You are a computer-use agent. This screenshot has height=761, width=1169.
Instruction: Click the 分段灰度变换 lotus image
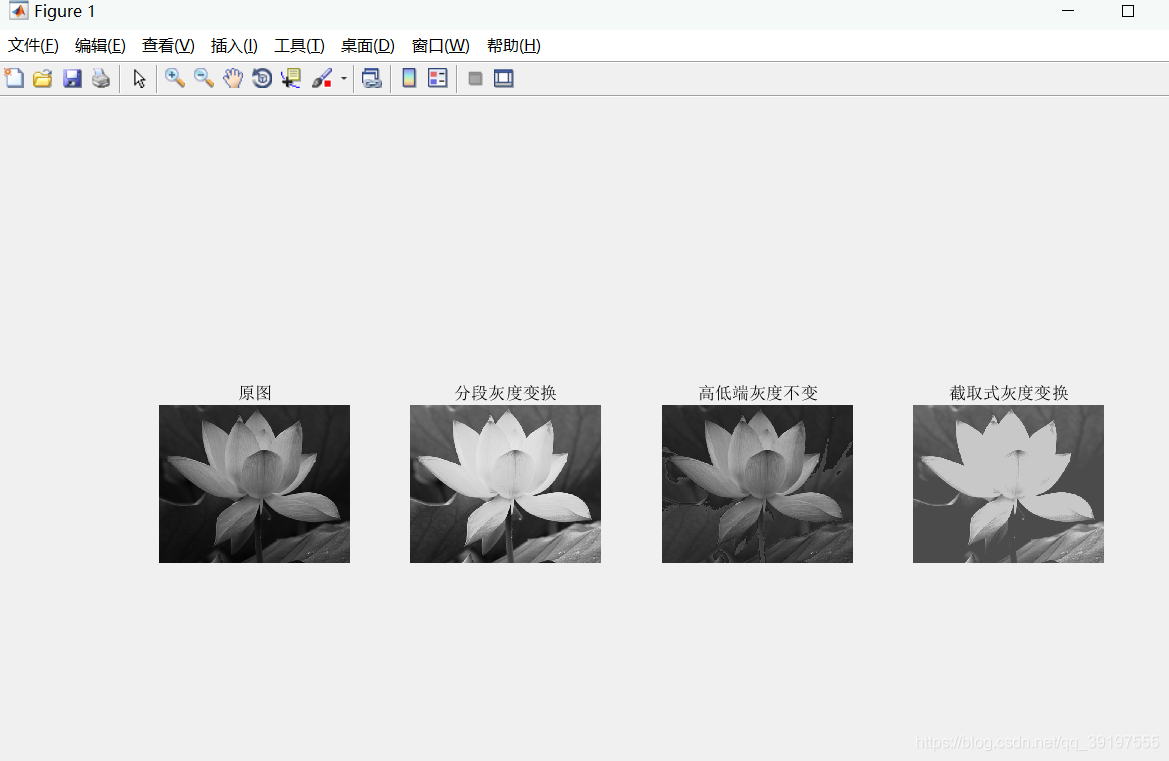pos(505,484)
